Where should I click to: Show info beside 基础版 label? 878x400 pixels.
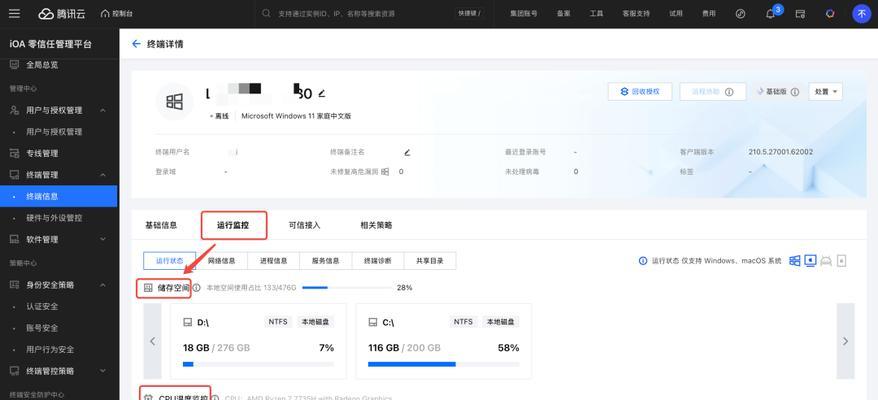coord(795,92)
